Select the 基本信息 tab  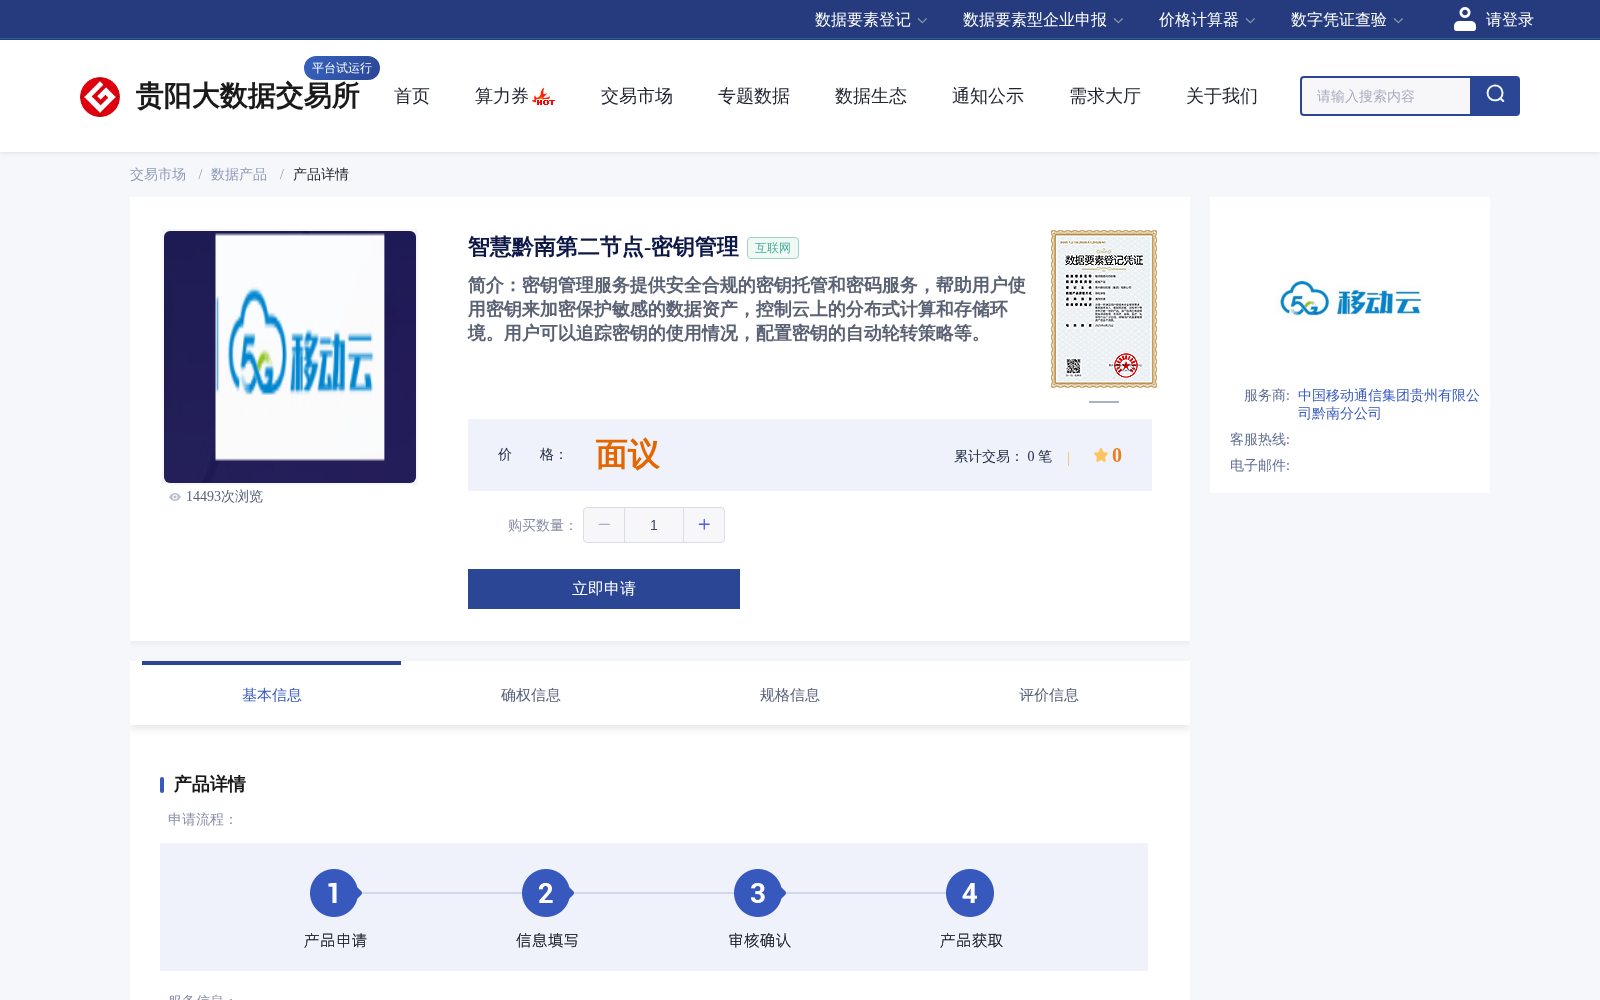[x=271, y=694]
